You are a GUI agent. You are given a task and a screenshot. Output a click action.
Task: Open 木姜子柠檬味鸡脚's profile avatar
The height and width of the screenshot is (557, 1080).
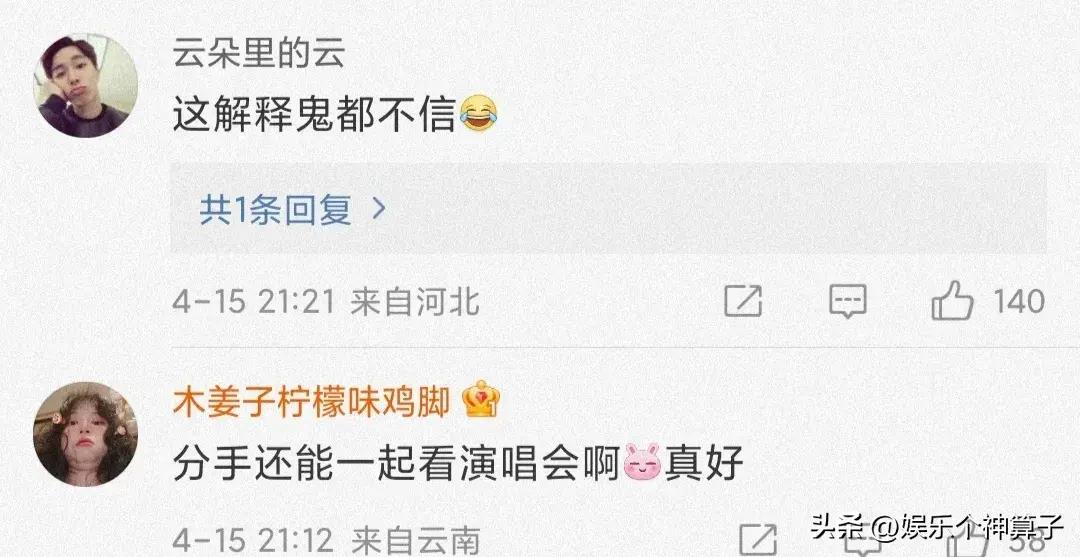point(85,434)
